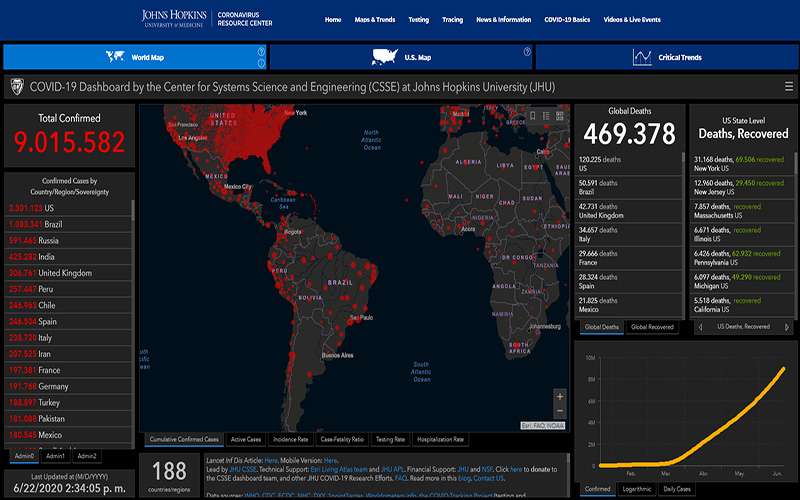
Task: Show previous US state level panel
Action: pos(700,326)
